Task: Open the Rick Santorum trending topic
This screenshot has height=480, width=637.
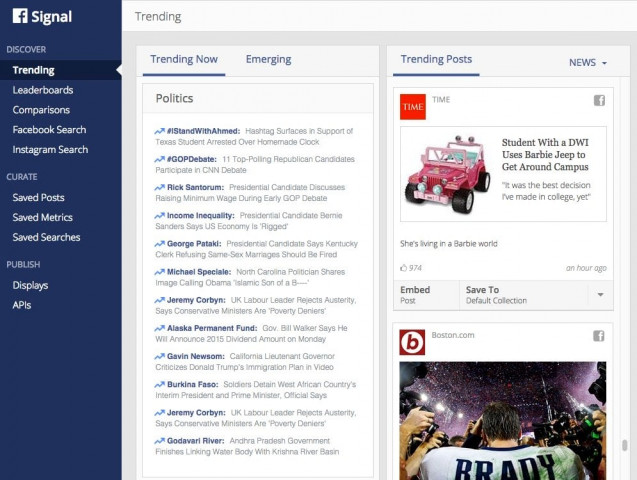Action: (x=195, y=187)
